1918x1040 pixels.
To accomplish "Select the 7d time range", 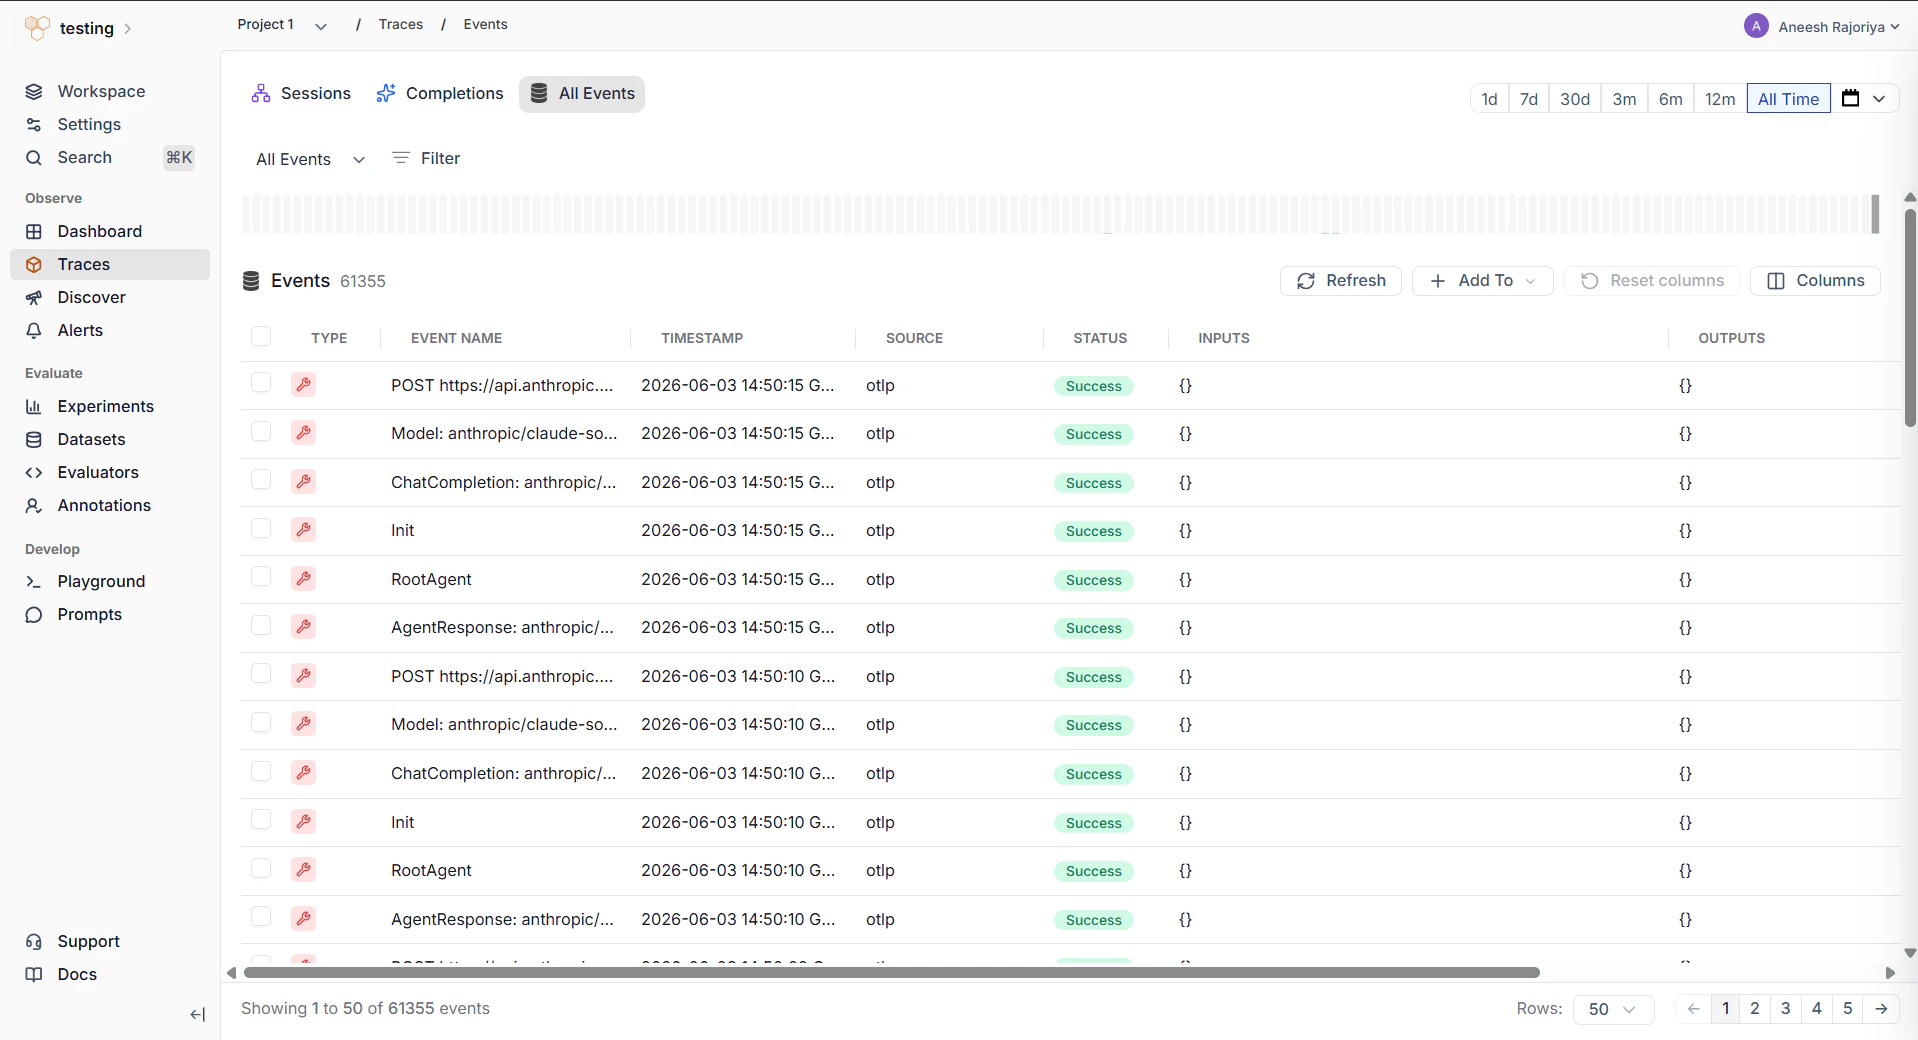I will coord(1528,98).
